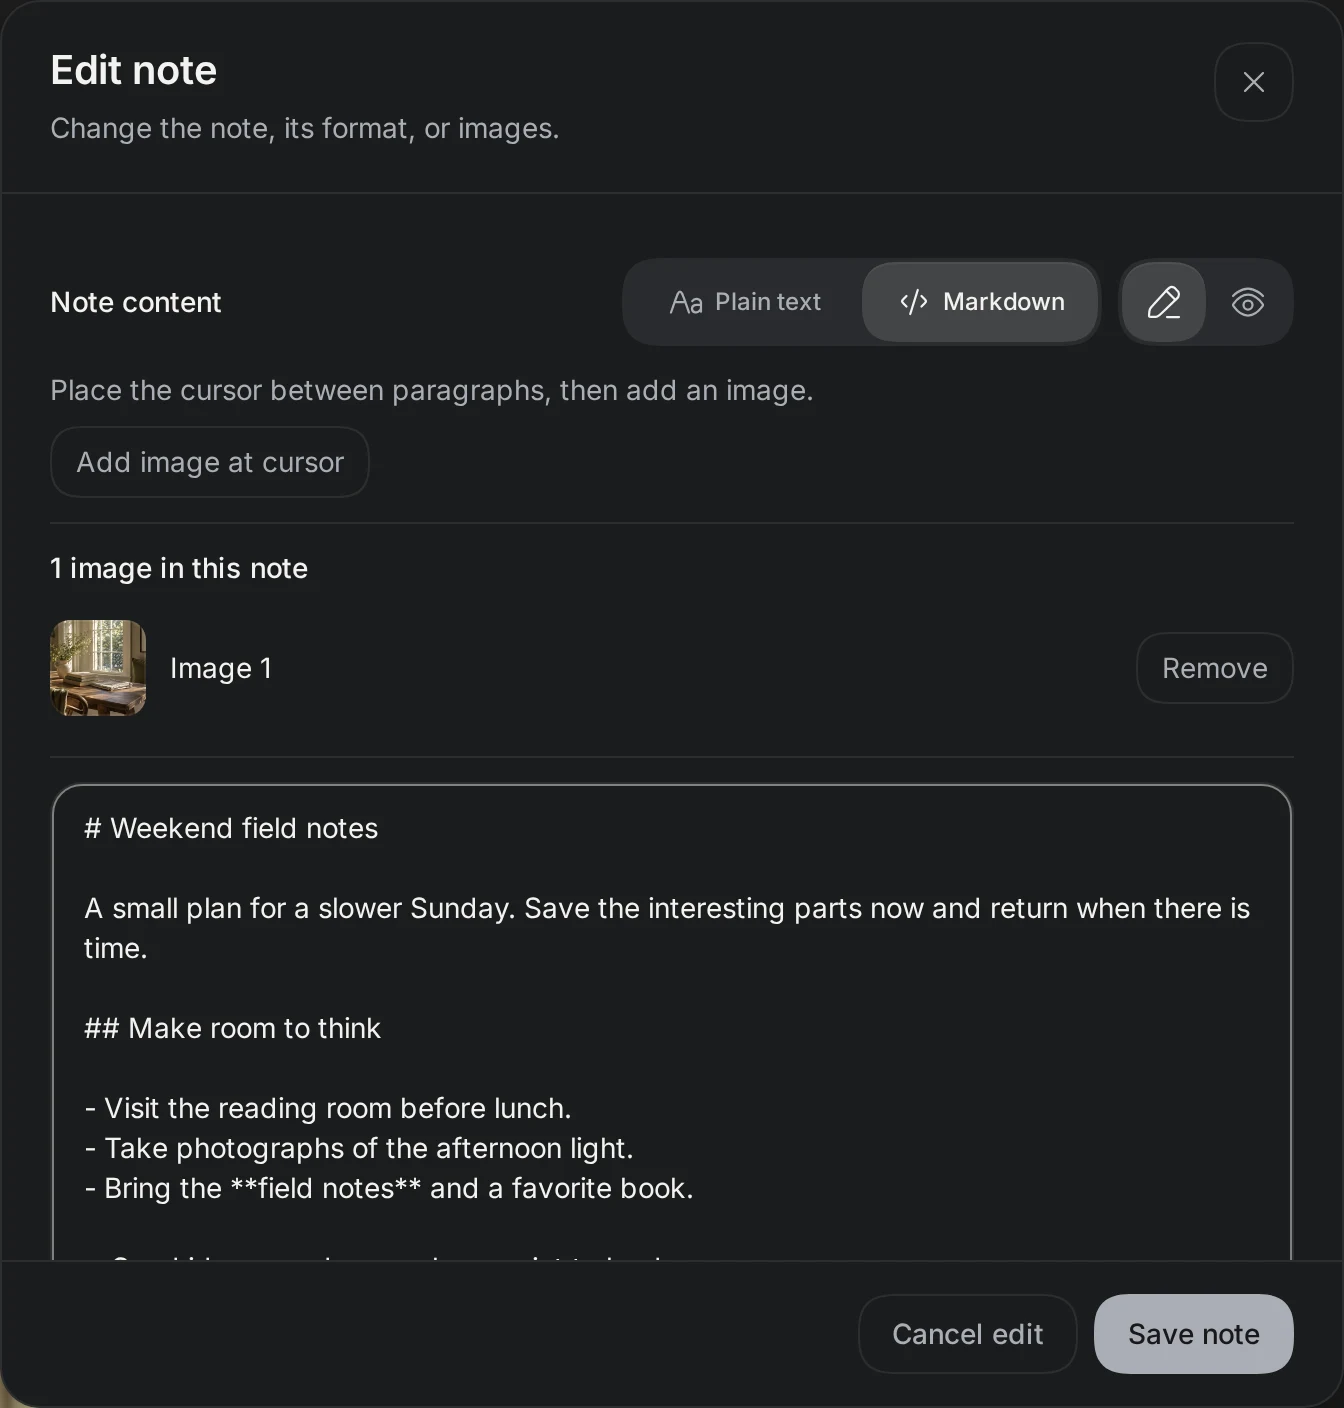Click Add image at cursor button

[x=210, y=462]
